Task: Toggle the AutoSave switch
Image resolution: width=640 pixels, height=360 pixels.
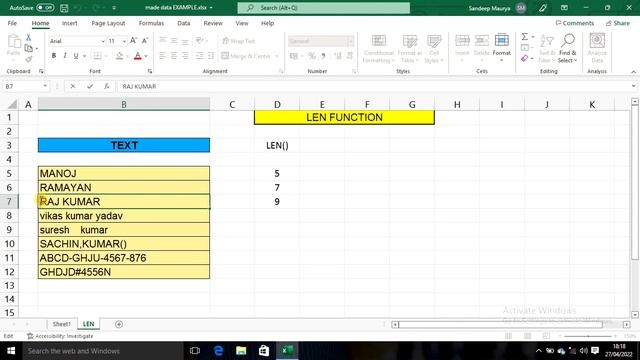Action: coord(45,8)
